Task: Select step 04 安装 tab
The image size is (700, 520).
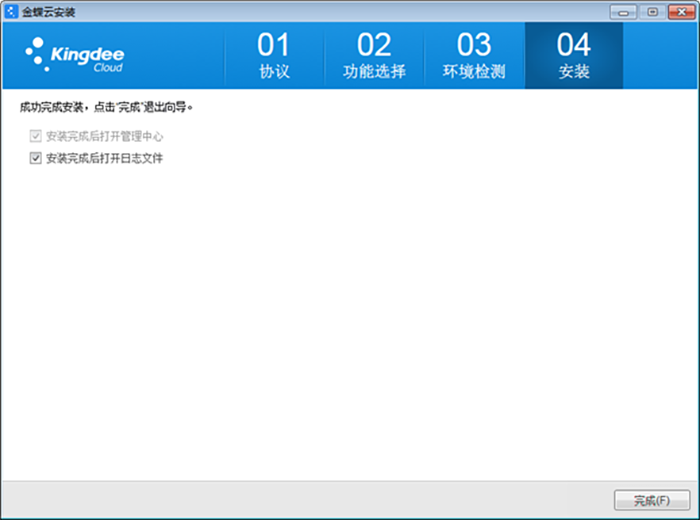Action: pos(574,55)
